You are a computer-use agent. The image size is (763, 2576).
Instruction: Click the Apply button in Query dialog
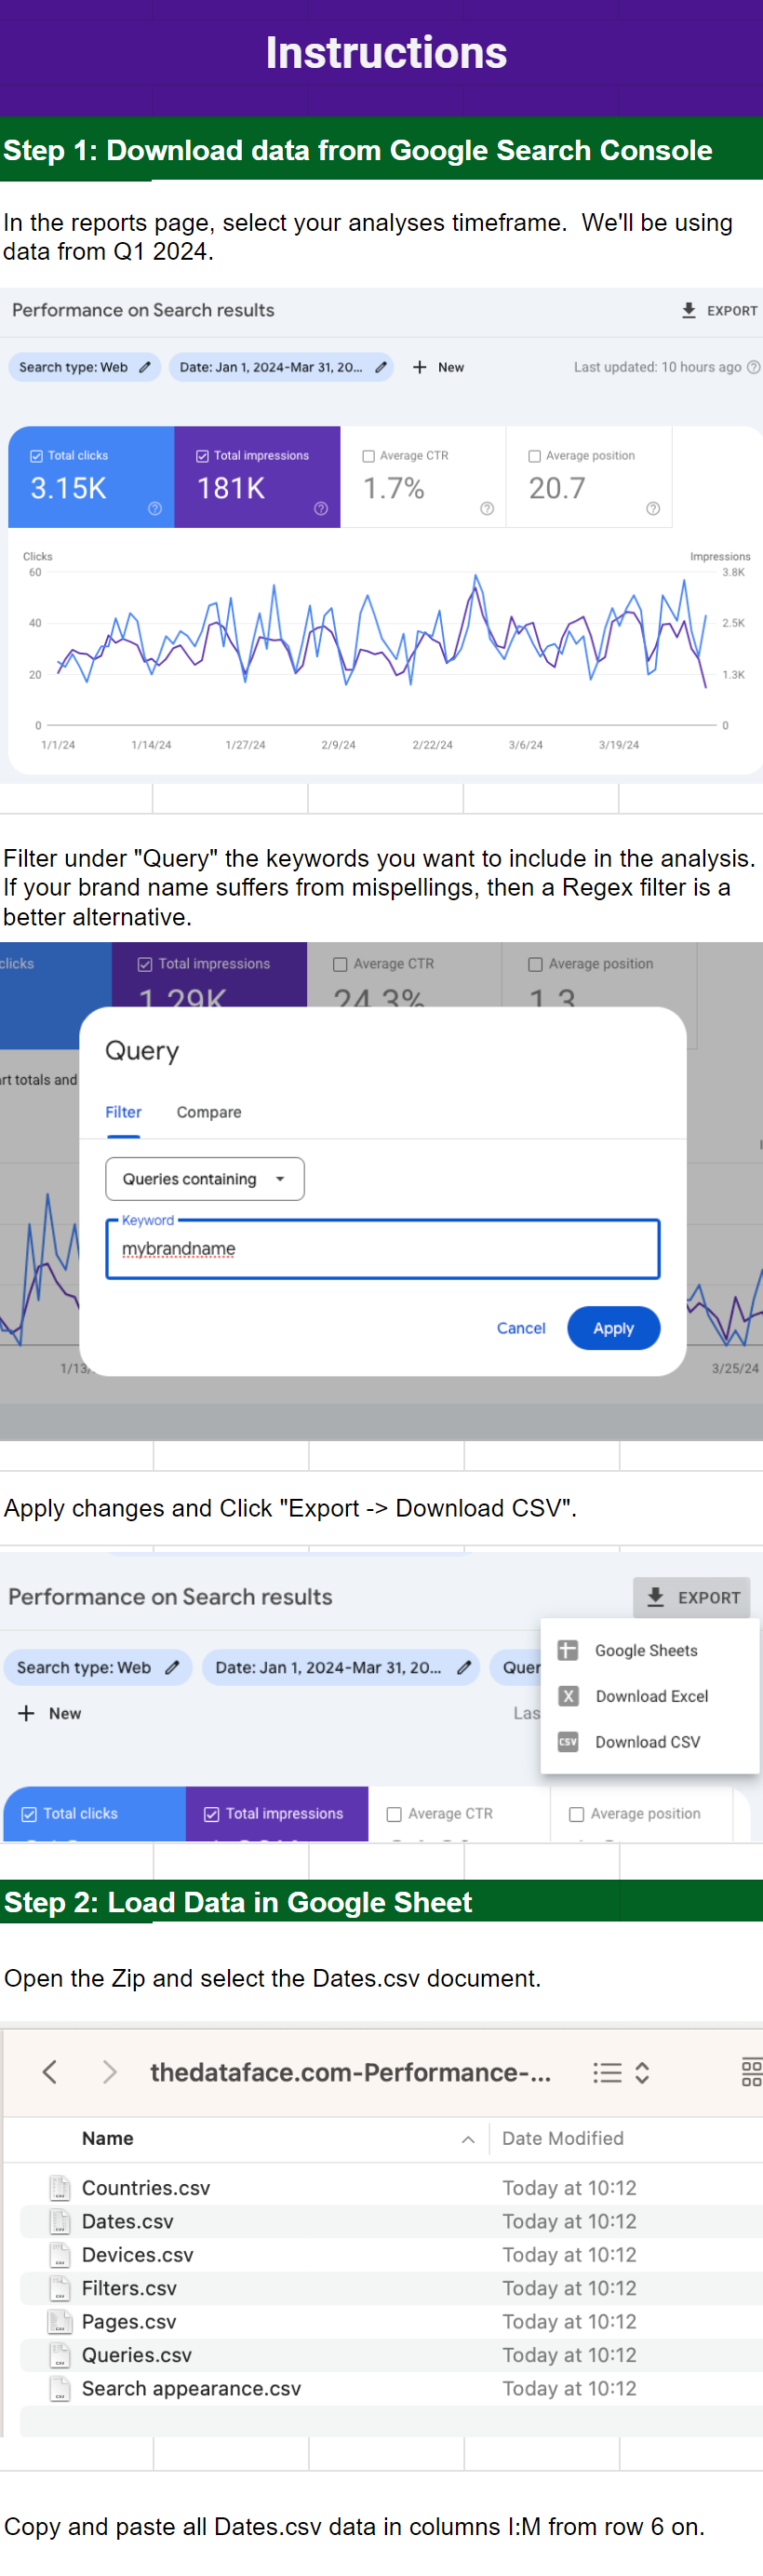[613, 1328]
